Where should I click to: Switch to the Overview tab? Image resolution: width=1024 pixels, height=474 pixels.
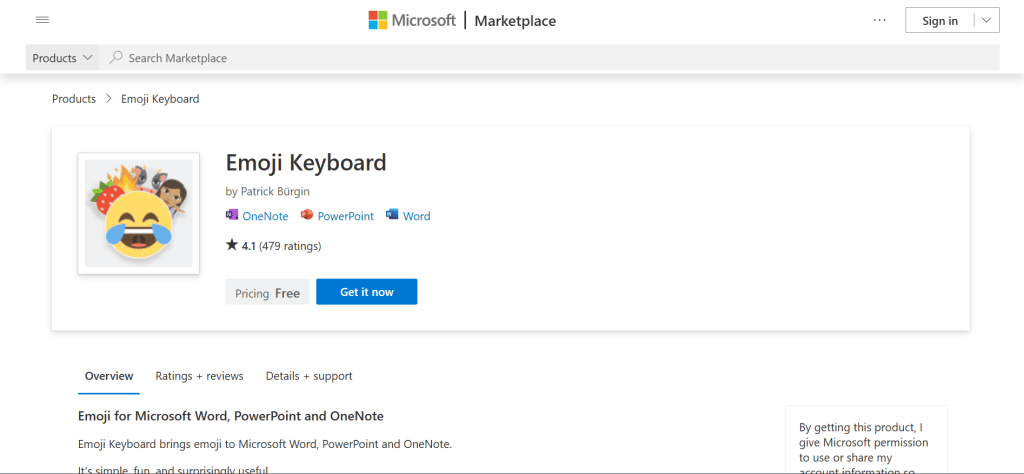[109, 376]
